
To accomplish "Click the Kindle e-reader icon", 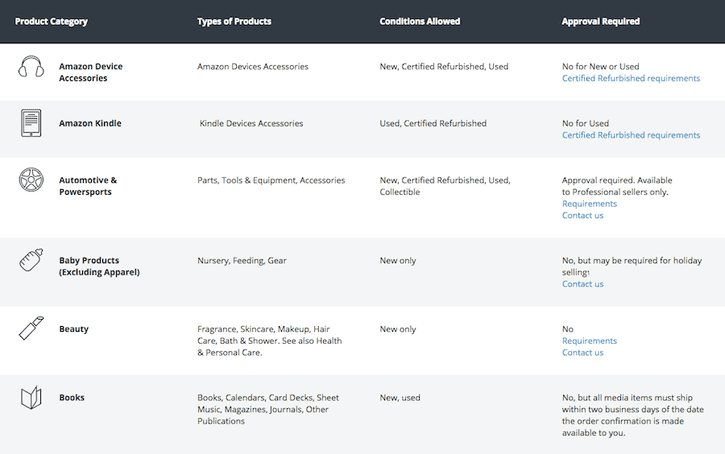I will coord(32,124).
